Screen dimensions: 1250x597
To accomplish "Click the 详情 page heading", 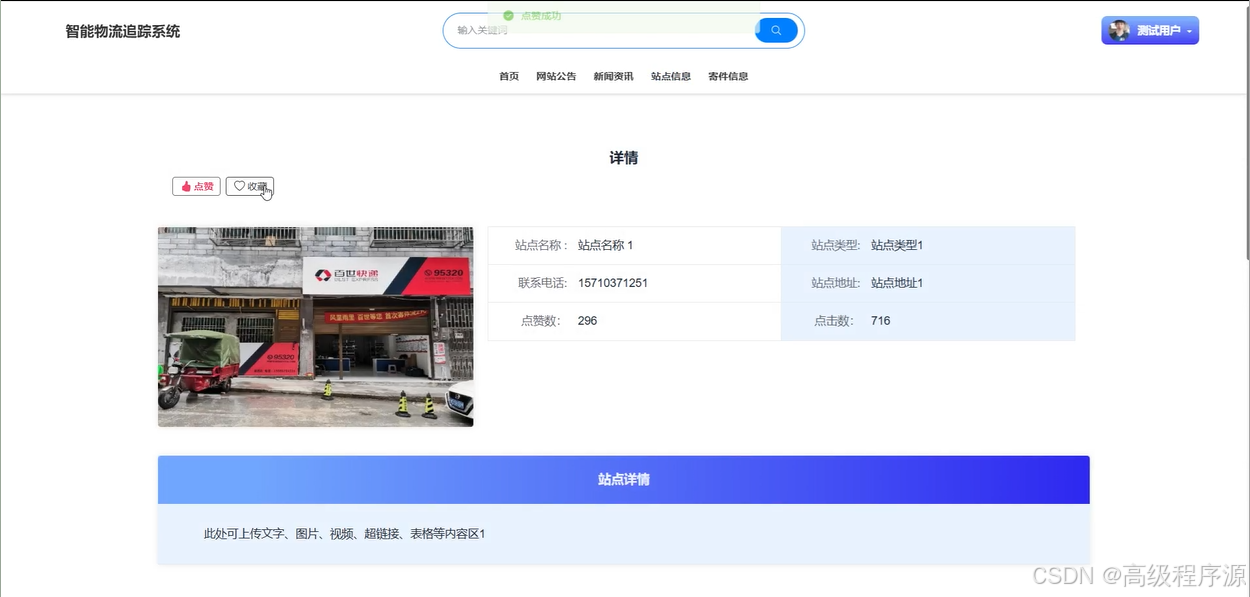I will click(624, 158).
